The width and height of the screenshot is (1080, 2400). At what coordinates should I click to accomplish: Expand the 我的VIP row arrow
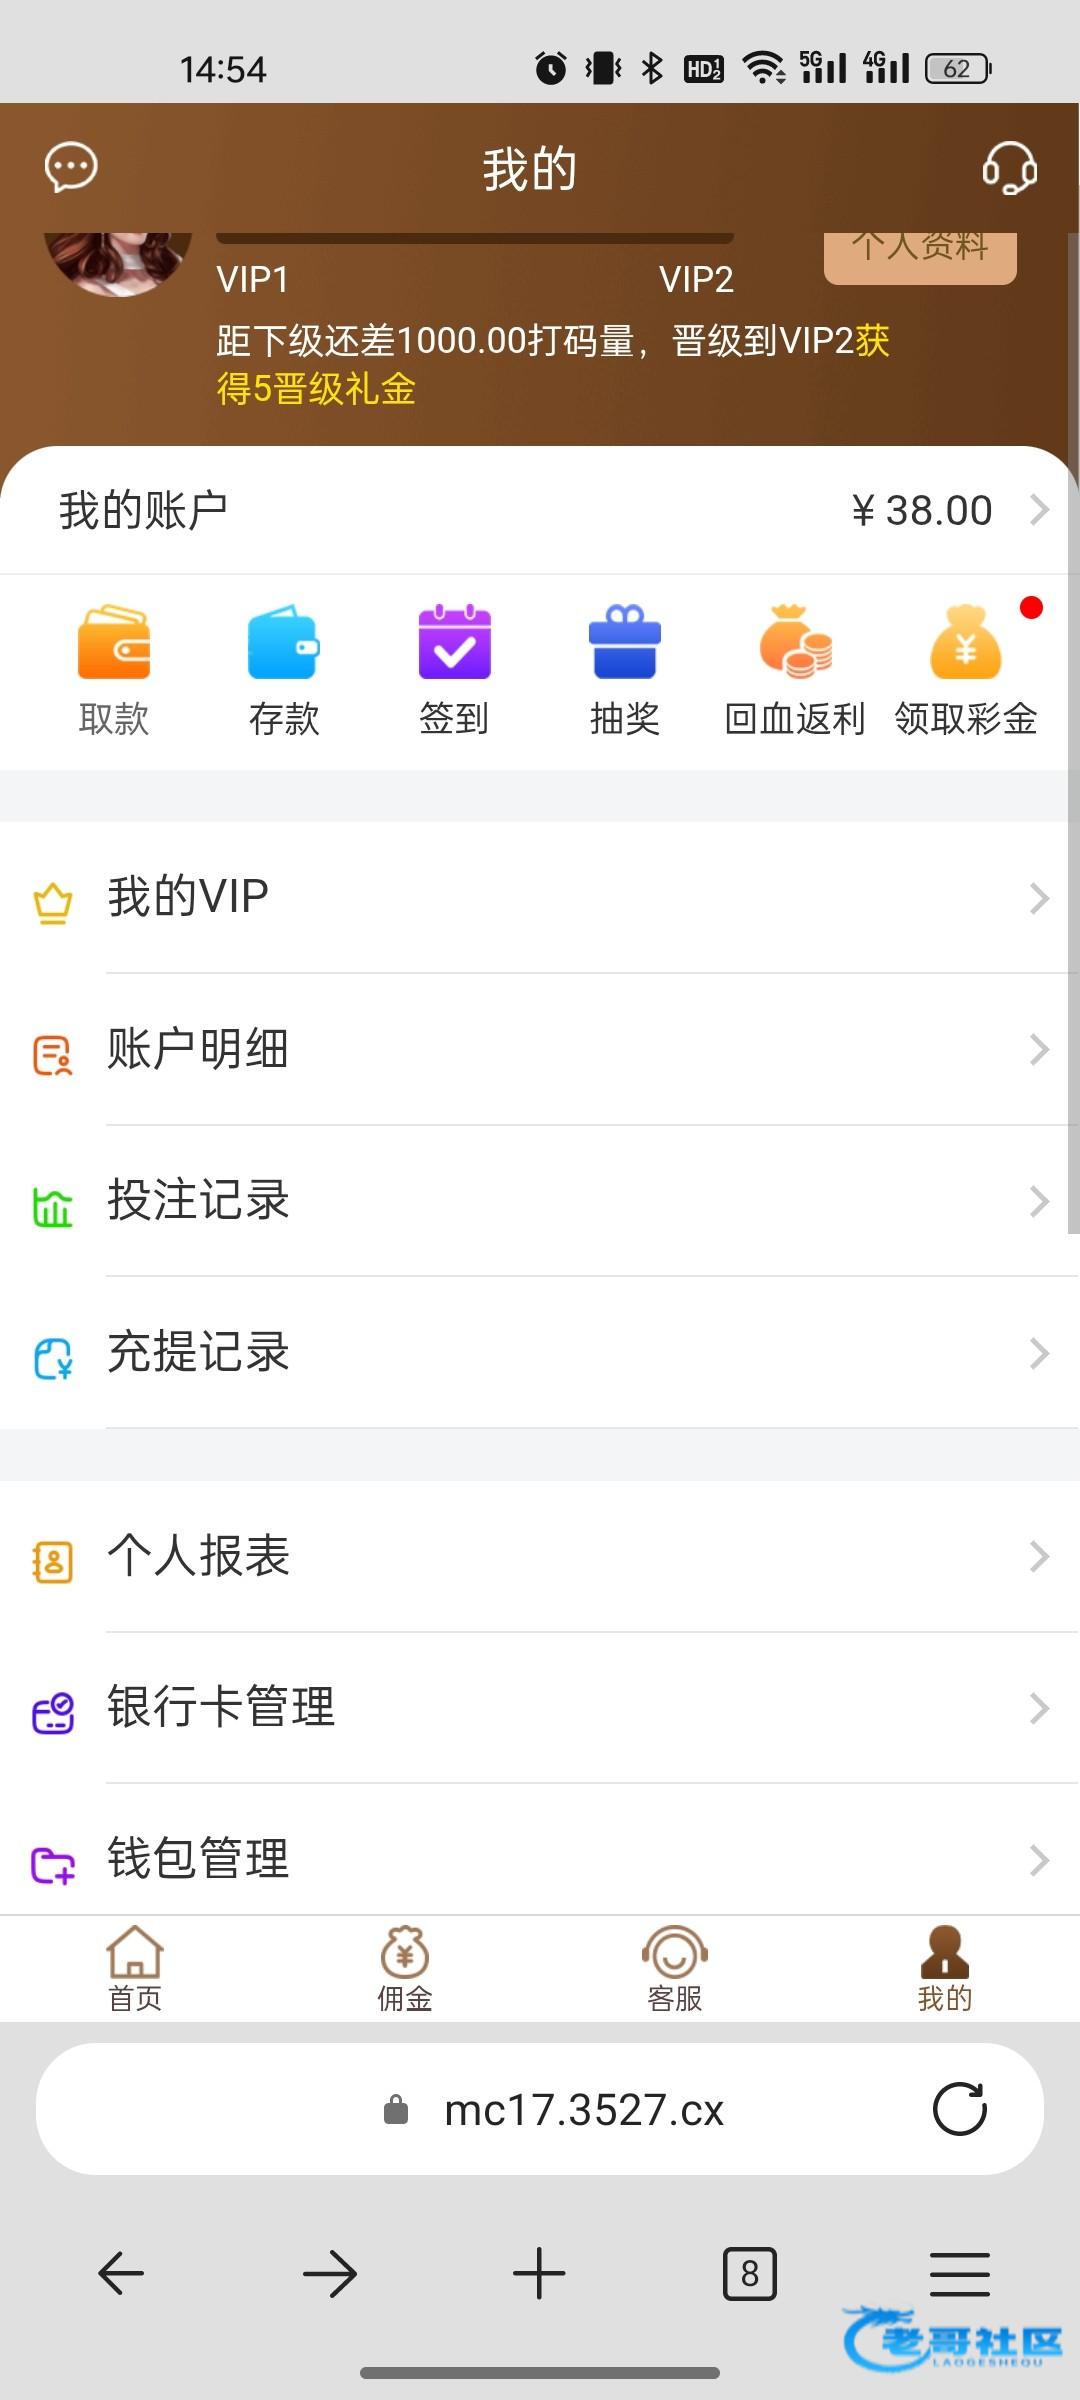[x=1040, y=898]
